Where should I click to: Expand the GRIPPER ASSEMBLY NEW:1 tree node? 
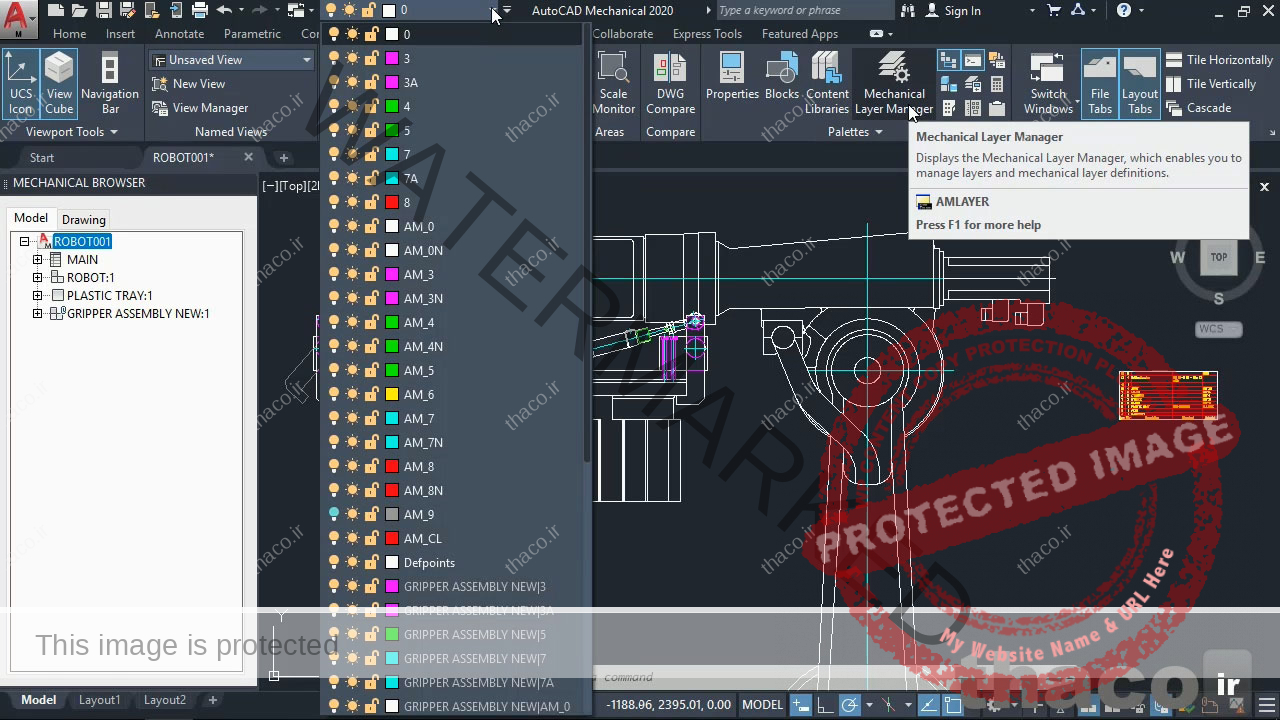pos(38,314)
